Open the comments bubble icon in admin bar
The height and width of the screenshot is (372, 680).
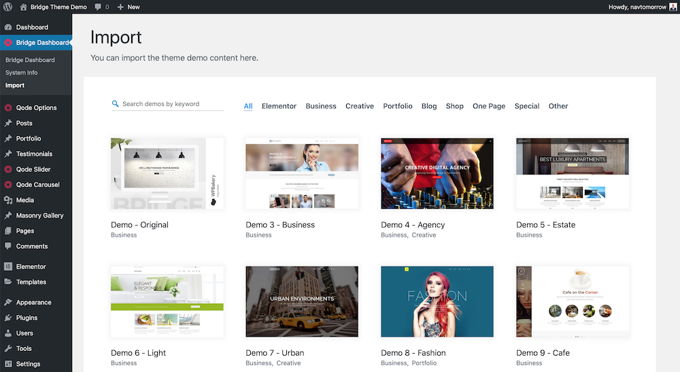pyautogui.click(x=98, y=7)
